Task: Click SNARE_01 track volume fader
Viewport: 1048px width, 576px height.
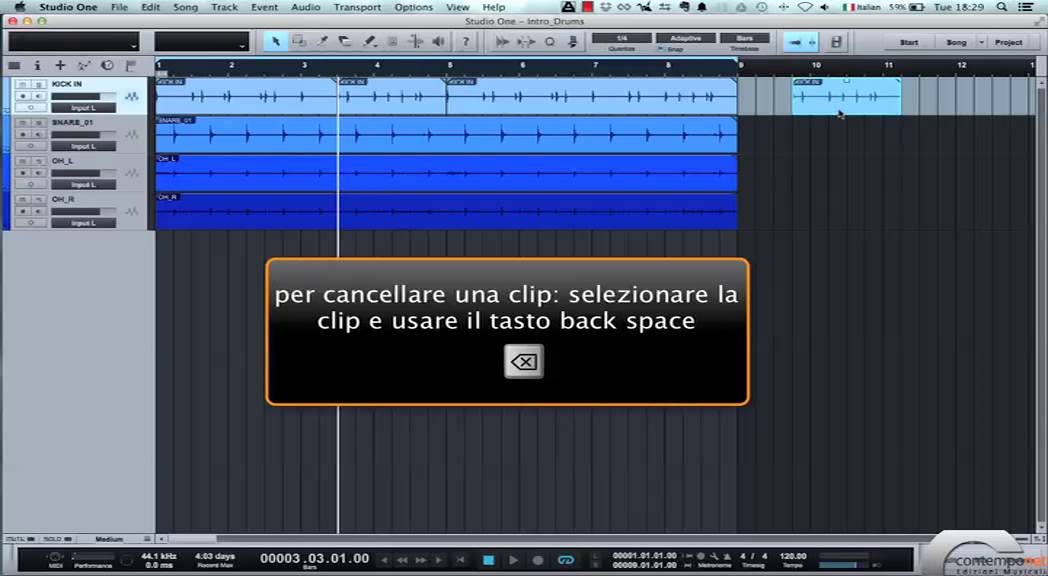Action: click(x=84, y=135)
